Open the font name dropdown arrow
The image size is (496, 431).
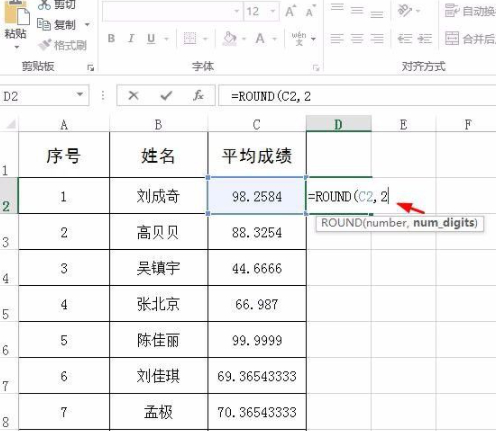tap(236, 11)
